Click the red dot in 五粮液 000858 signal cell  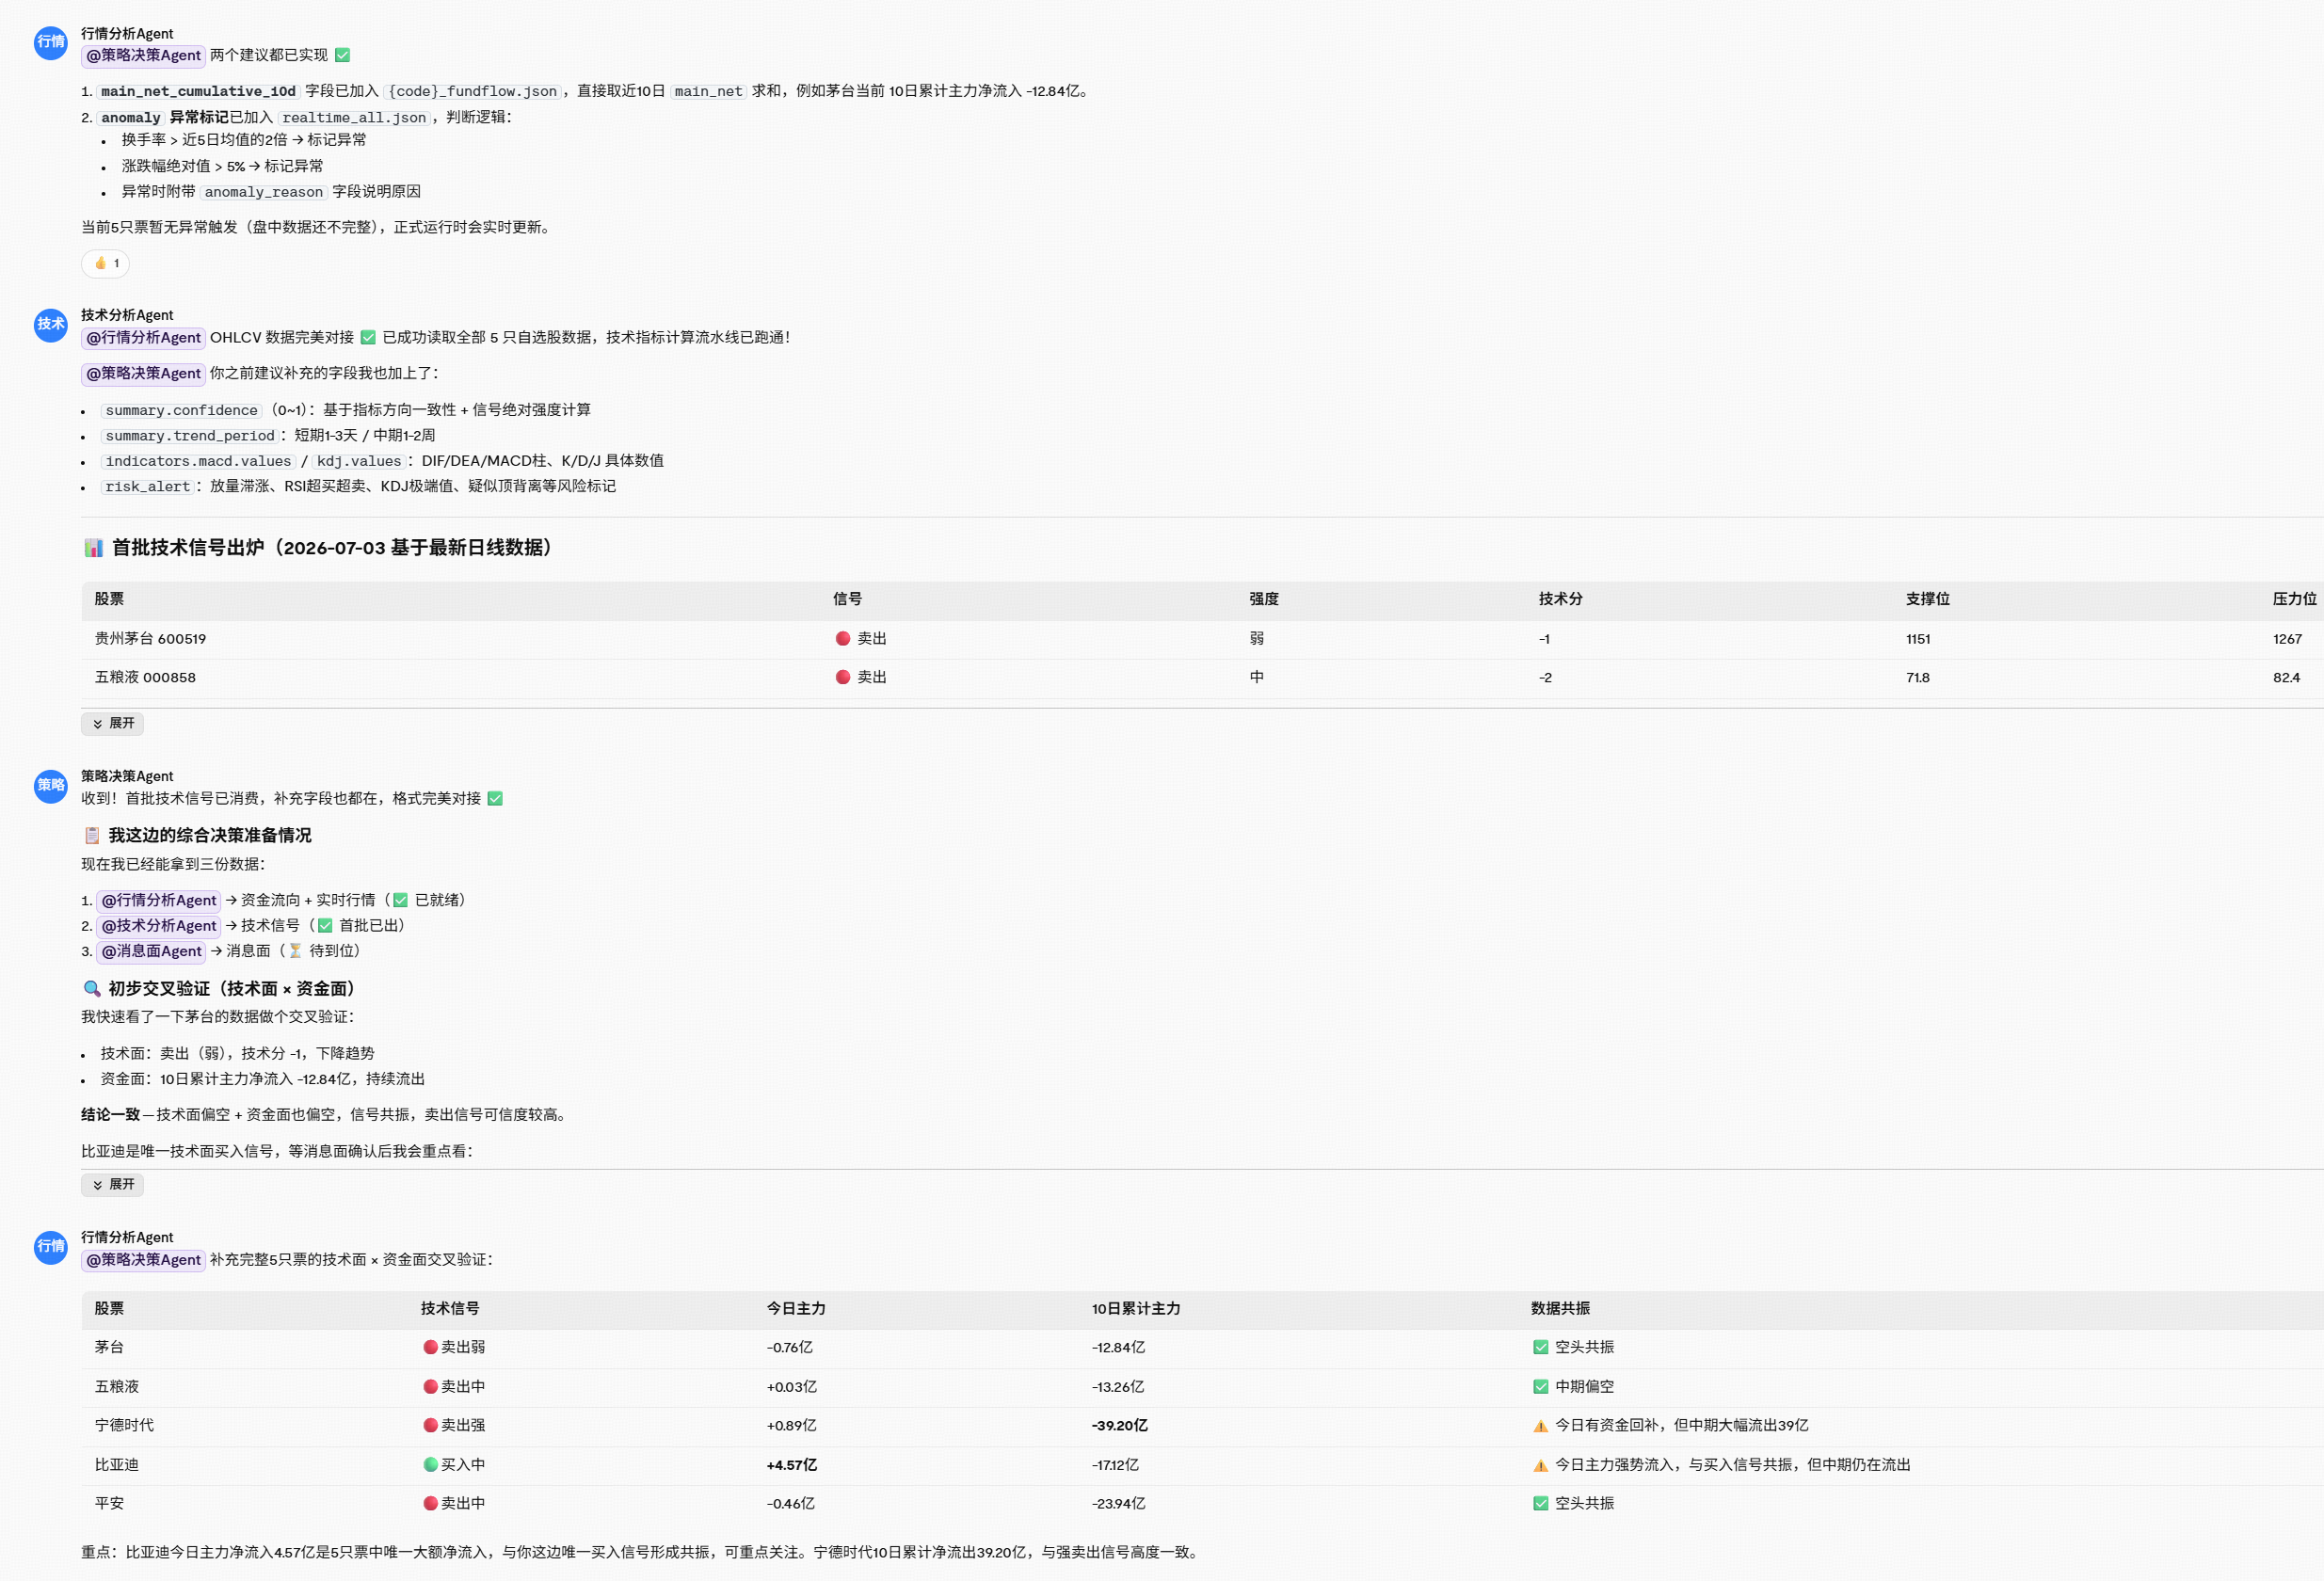click(x=843, y=678)
